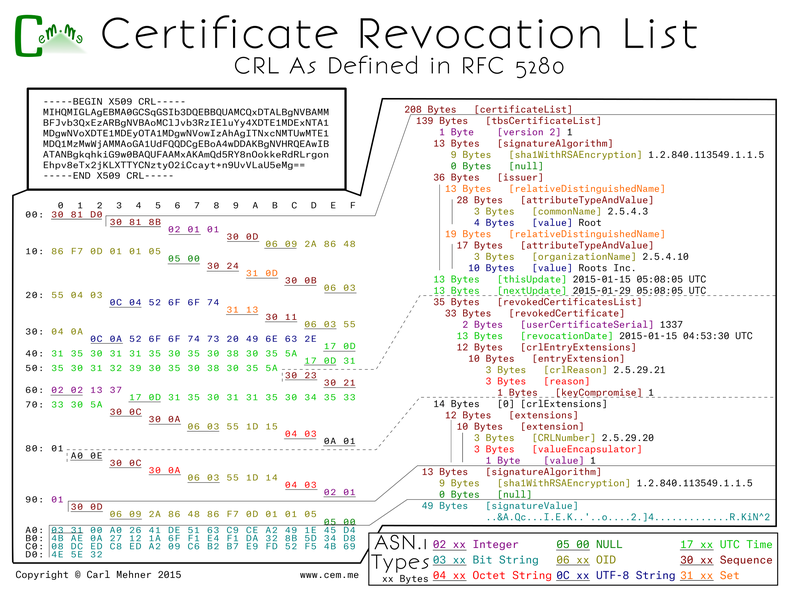Click the [signatureValue] field label
This screenshot has height=599, width=799.
point(531,506)
